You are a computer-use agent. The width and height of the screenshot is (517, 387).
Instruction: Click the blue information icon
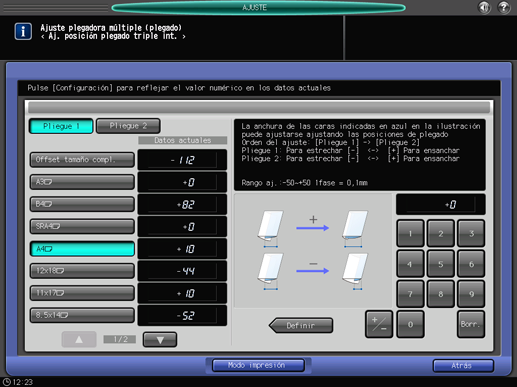pos(23,32)
